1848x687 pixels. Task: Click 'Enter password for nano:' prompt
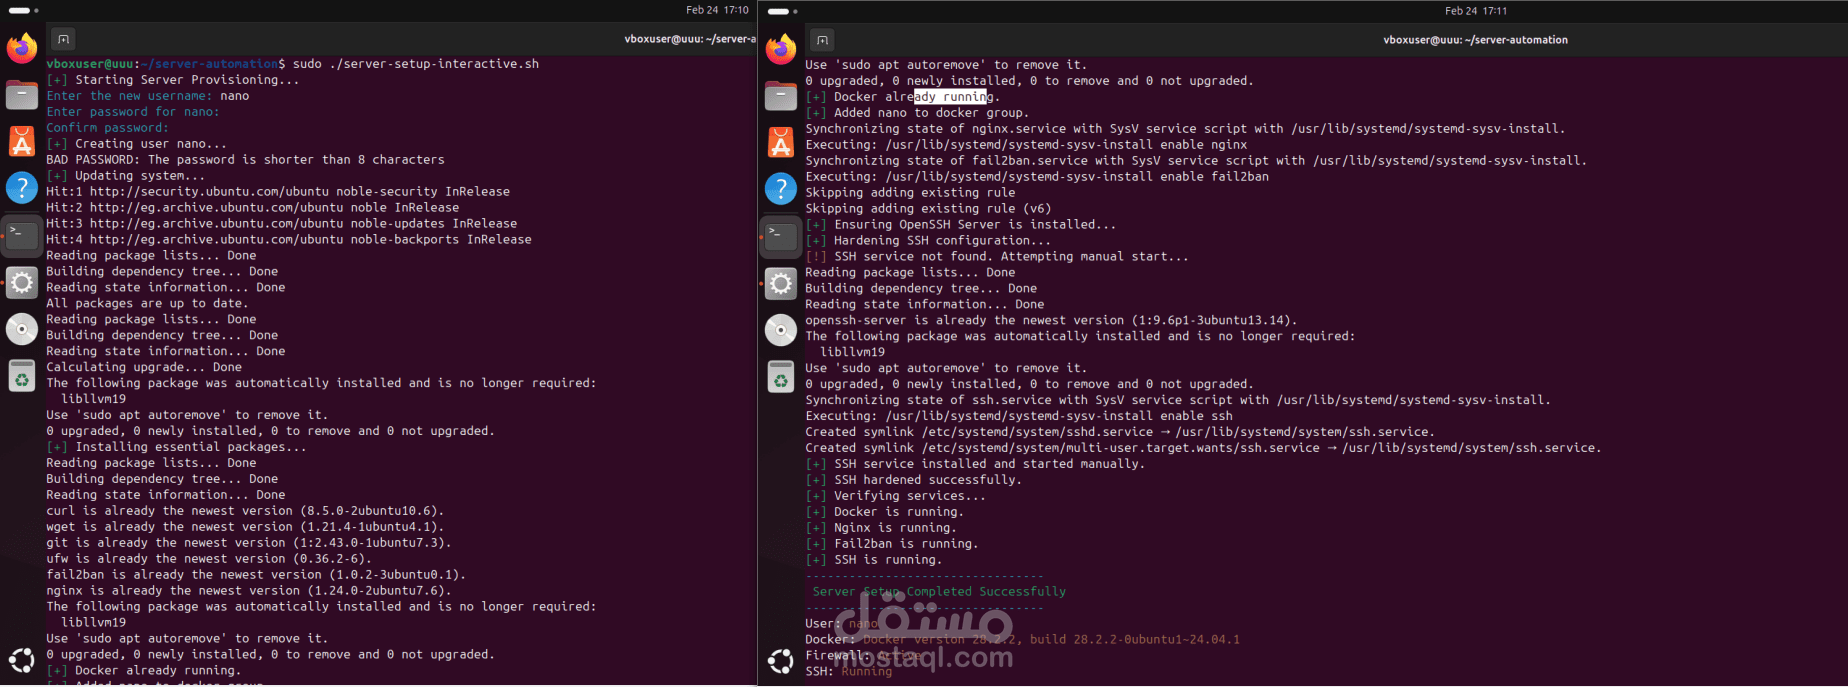[x=133, y=112]
